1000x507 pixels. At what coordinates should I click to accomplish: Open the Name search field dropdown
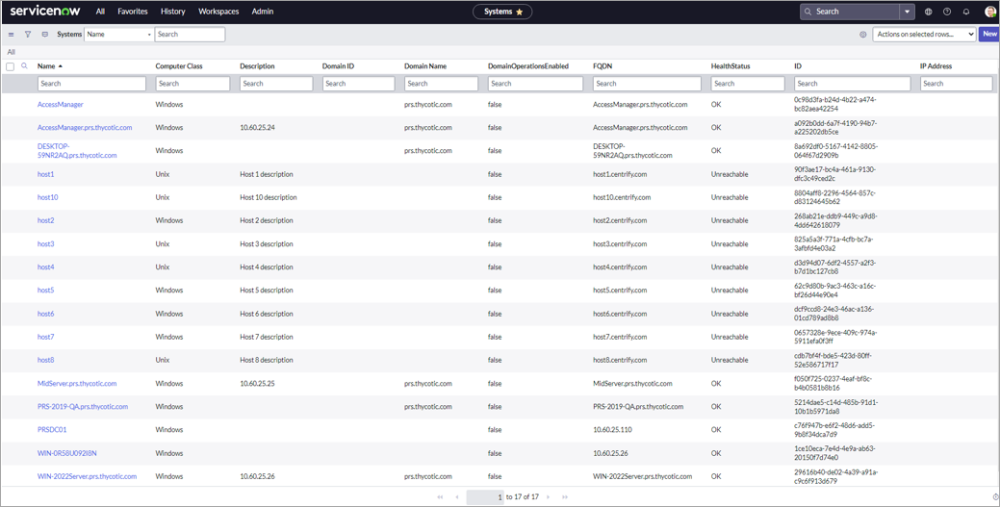point(118,34)
